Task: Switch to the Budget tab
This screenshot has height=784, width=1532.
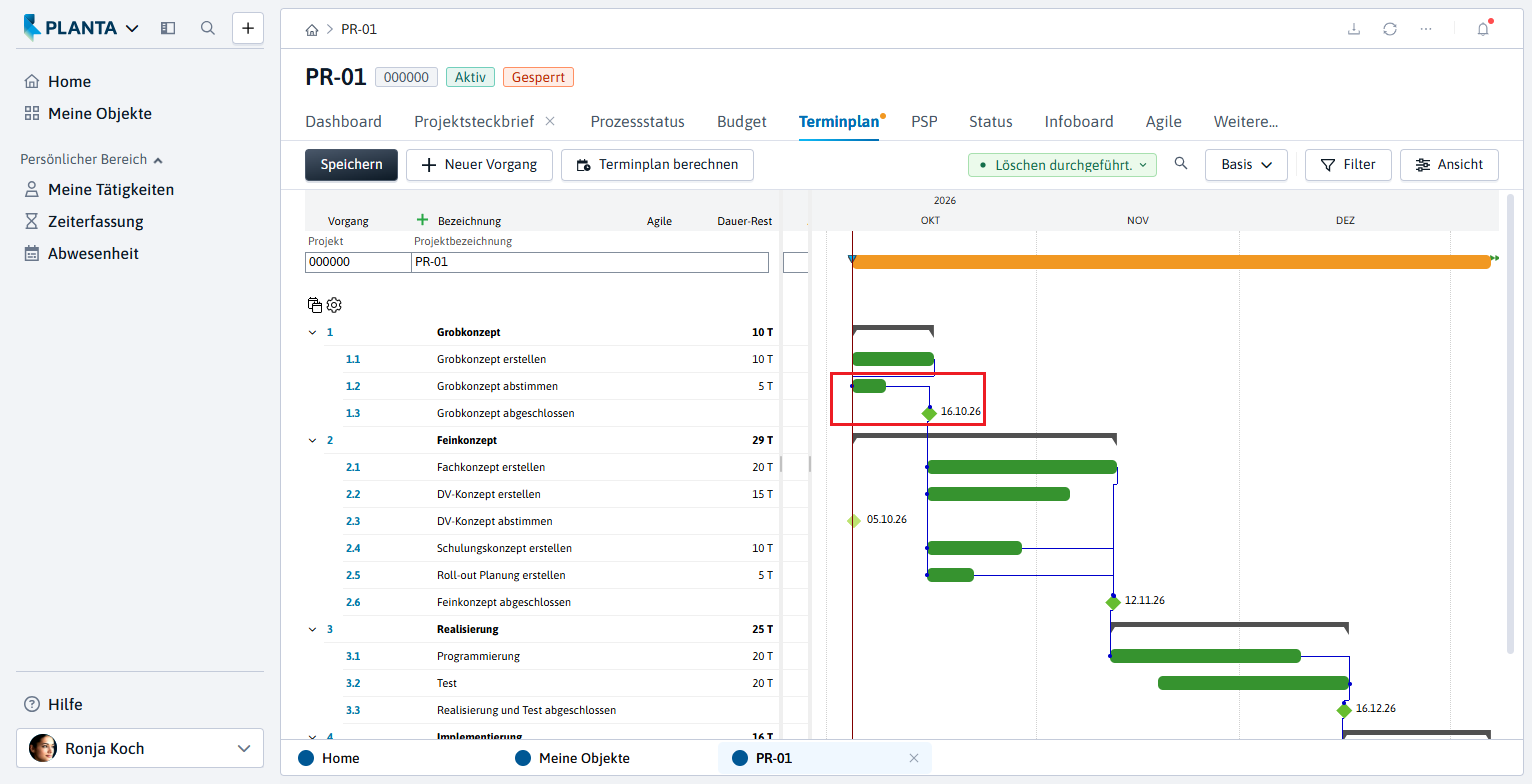Action: [x=742, y=121]
